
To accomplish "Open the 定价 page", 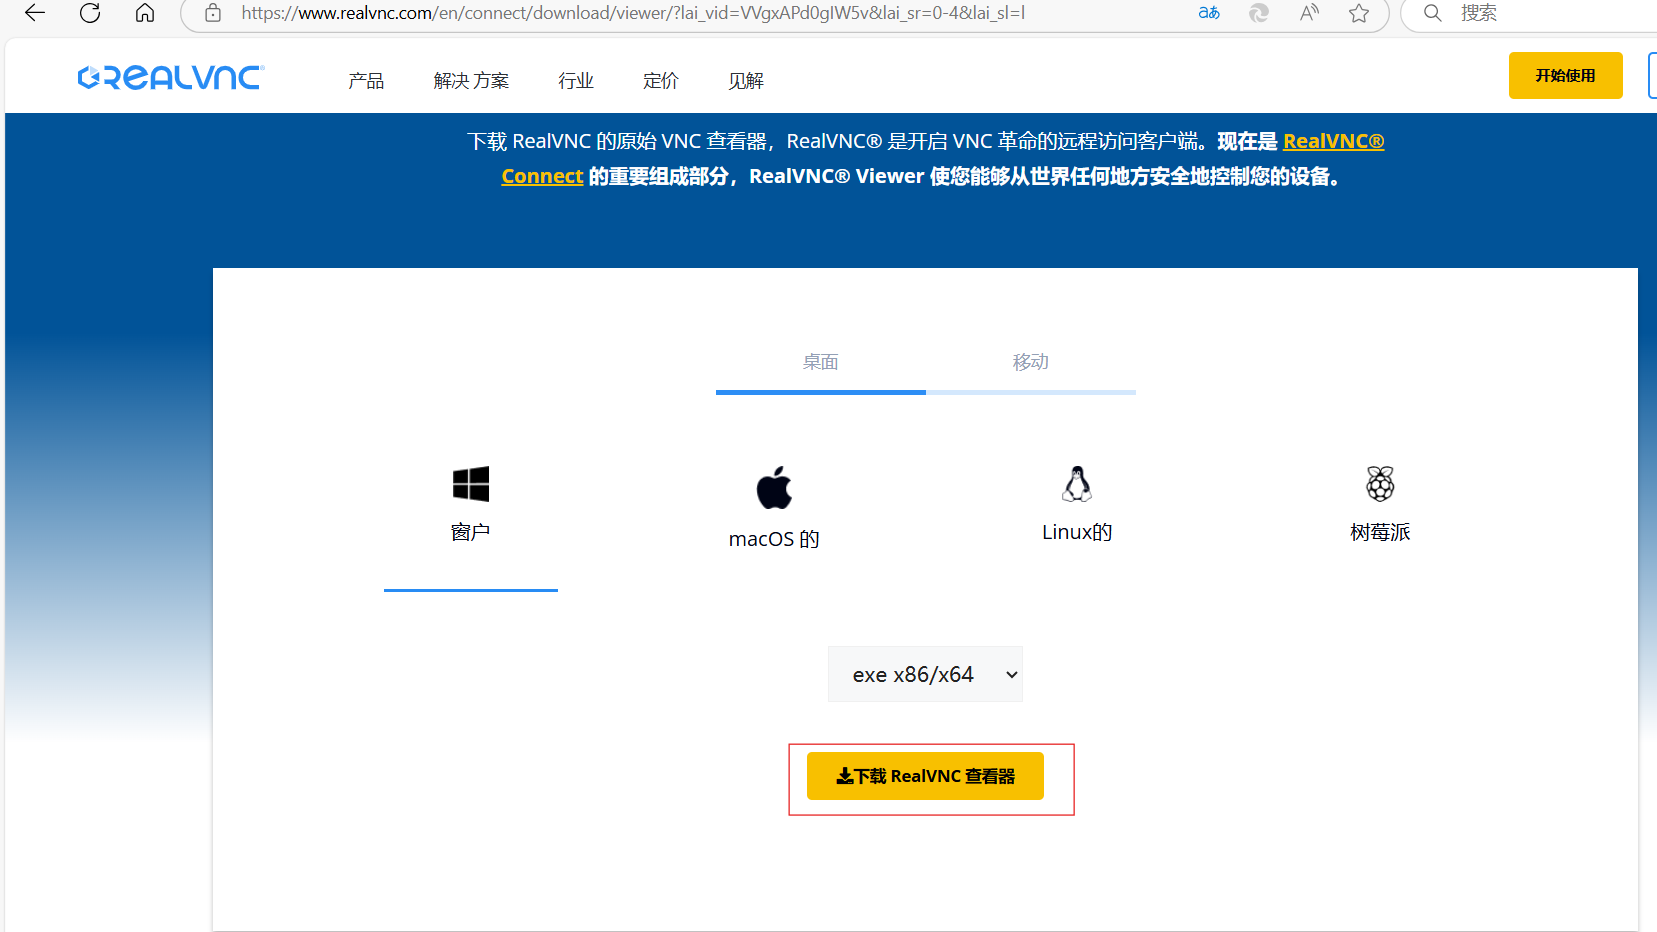I will point(661,81).
